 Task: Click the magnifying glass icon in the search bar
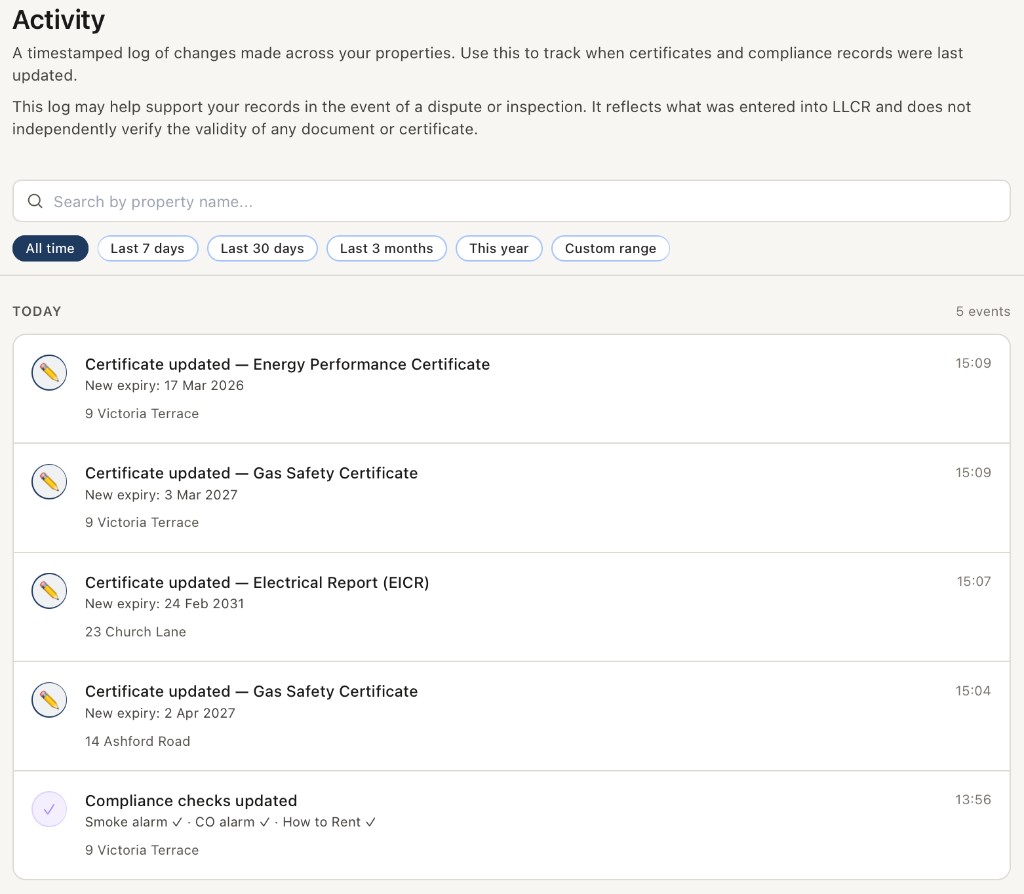35,201
